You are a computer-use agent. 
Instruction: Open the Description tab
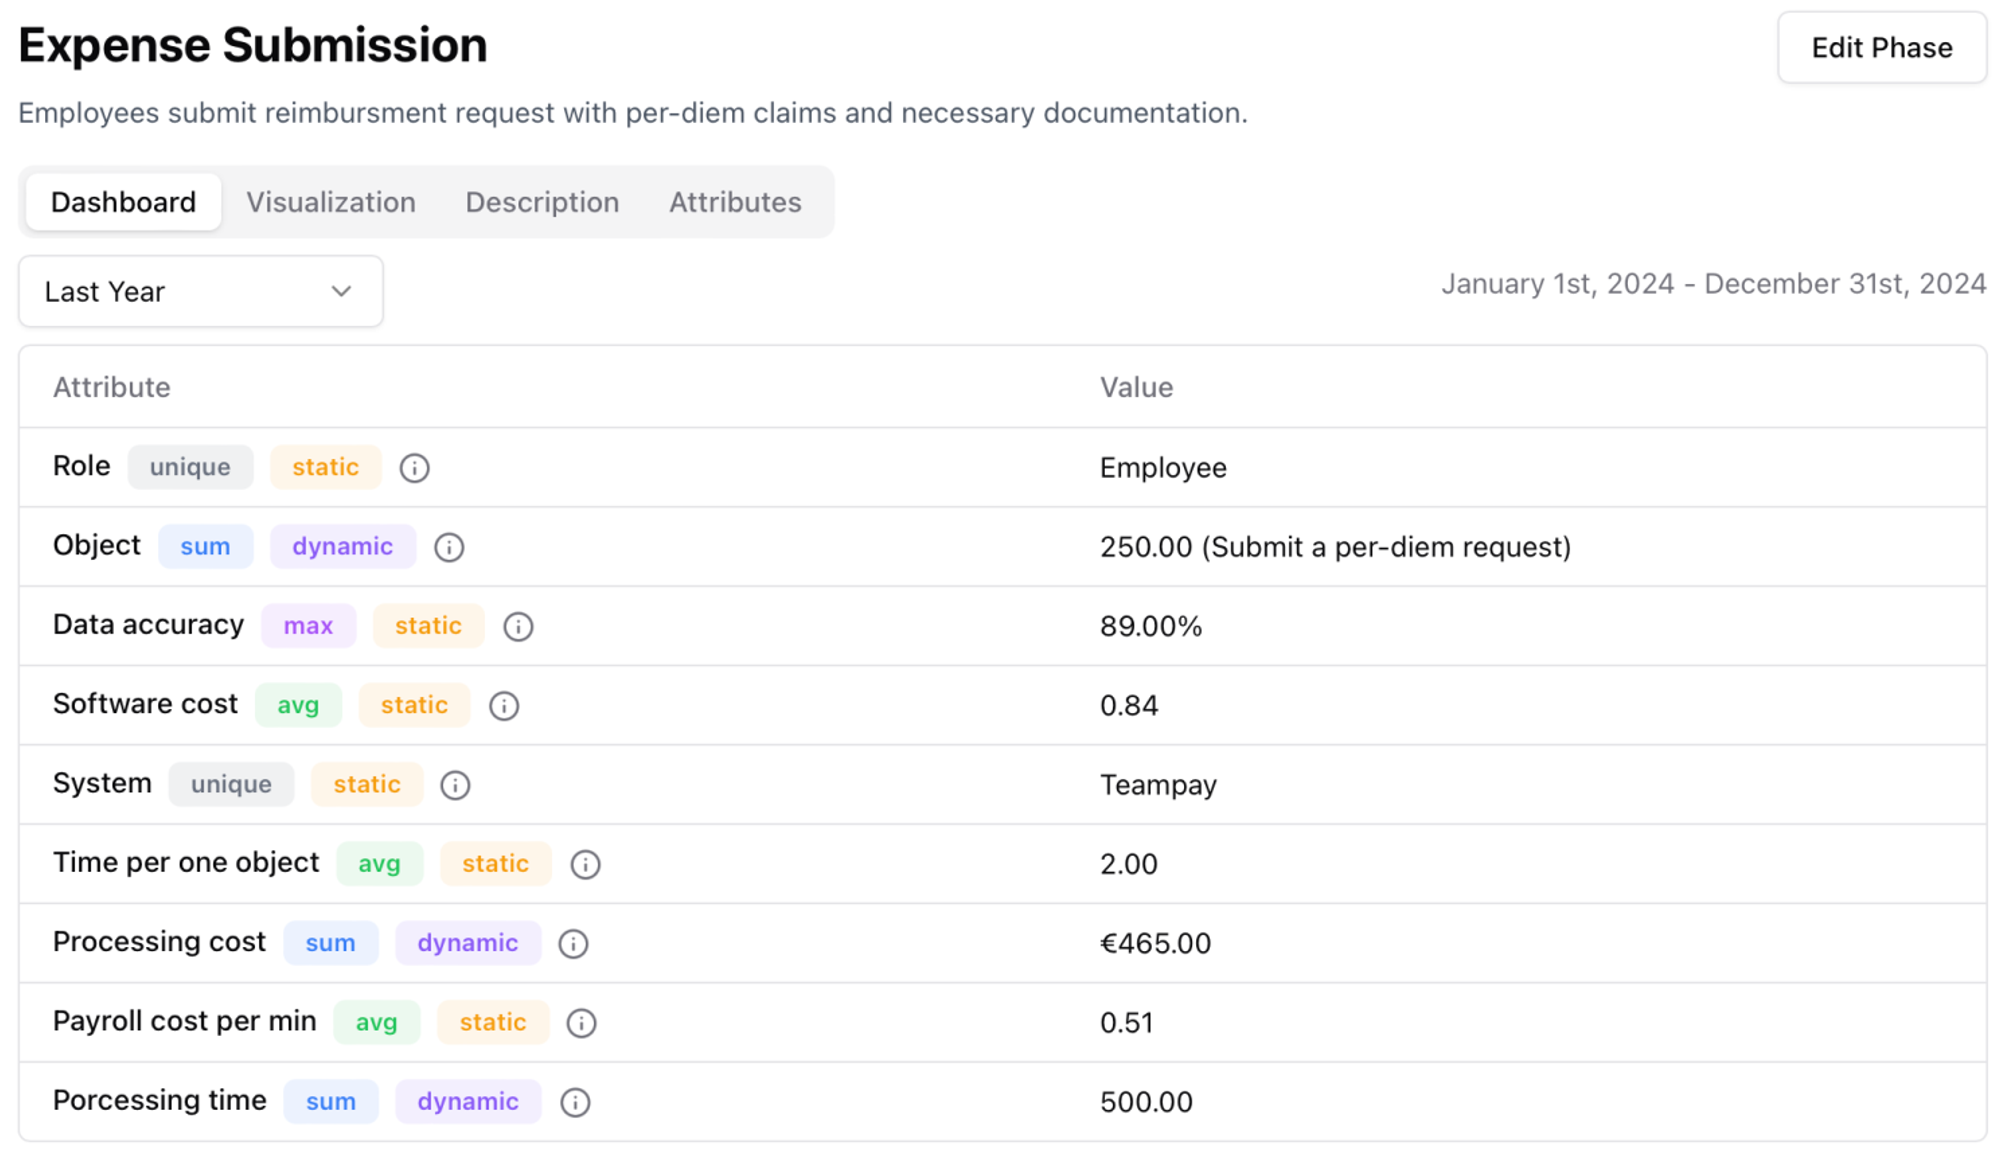pos(542,203)
